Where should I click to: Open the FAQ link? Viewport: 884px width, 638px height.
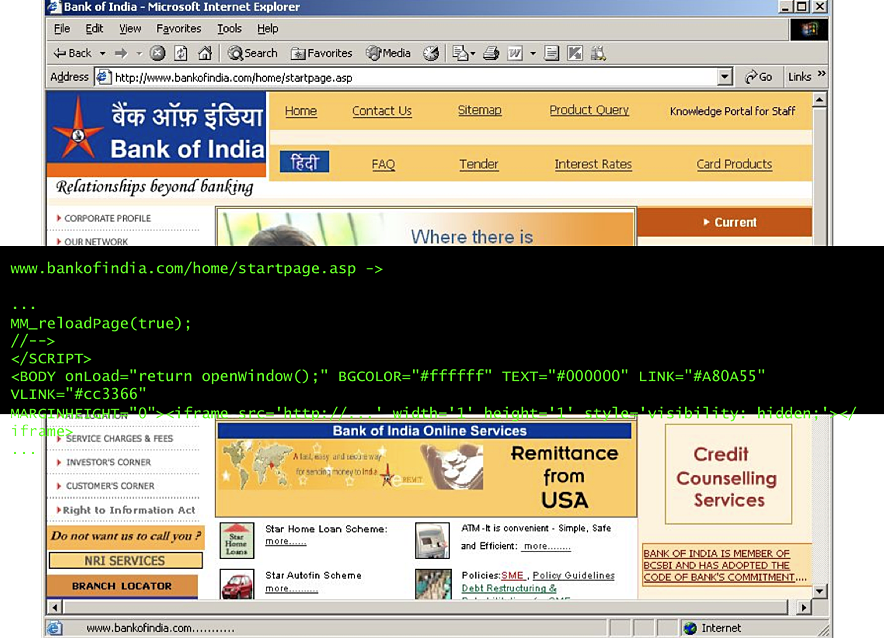pyautogui.click(x=383, y=165)
